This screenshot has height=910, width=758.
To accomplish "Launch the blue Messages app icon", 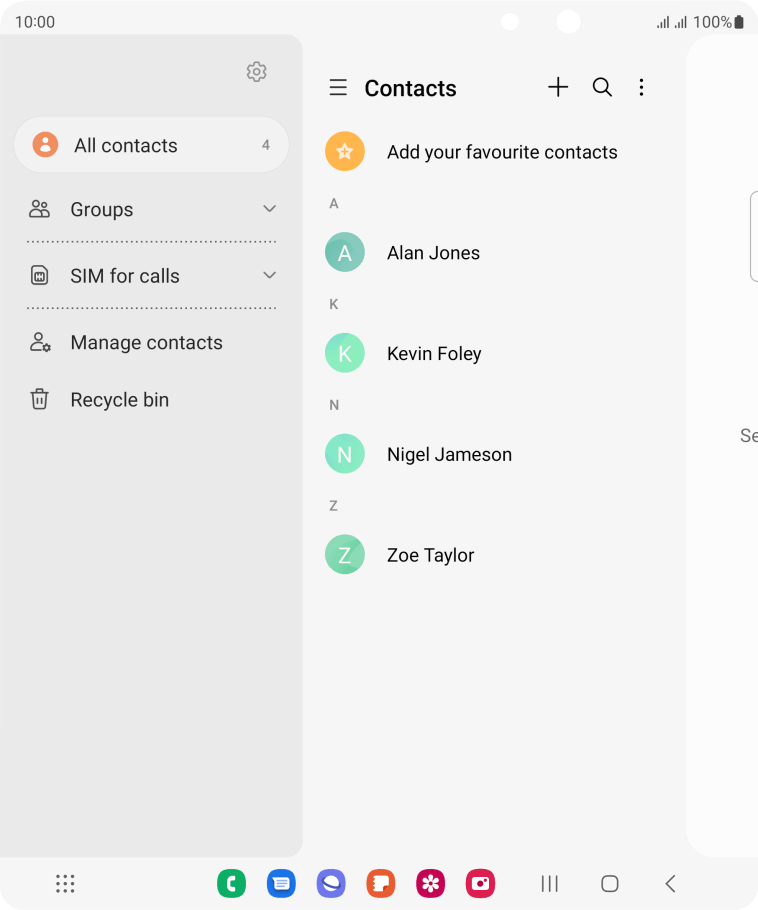I will tap(281, 883).
